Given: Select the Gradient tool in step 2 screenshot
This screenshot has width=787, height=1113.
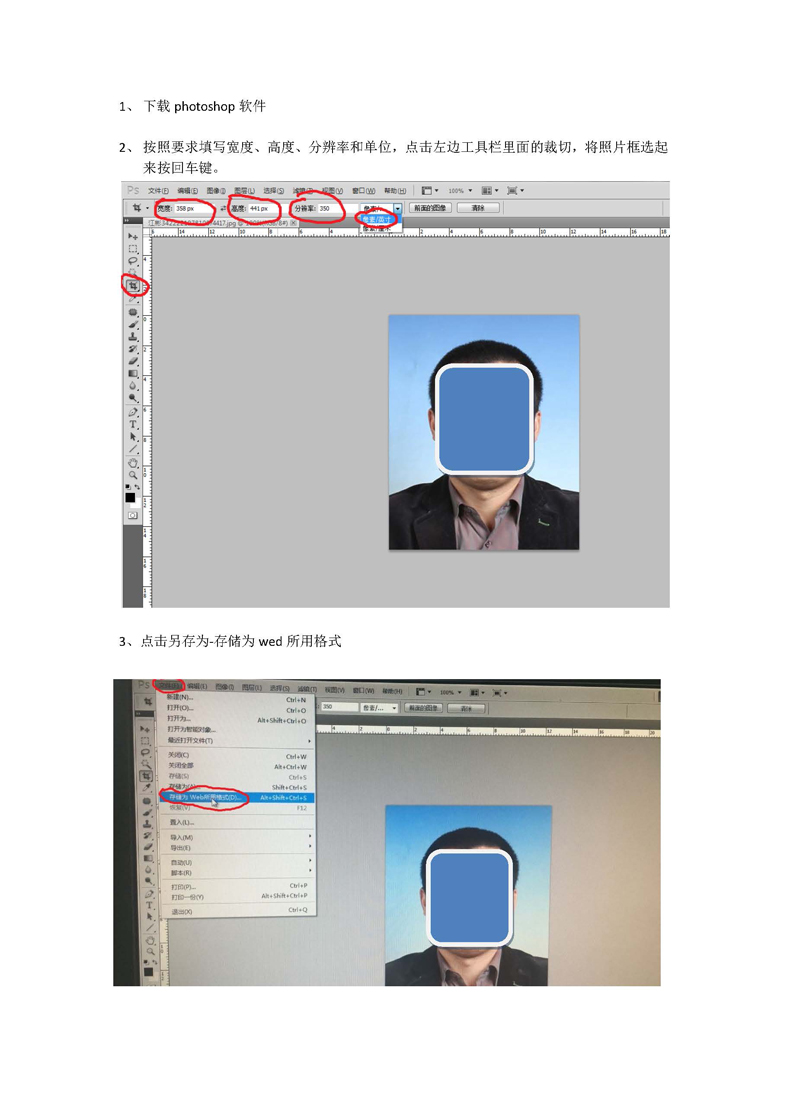Looking at the screenshot, I should [x=133, y=373].
